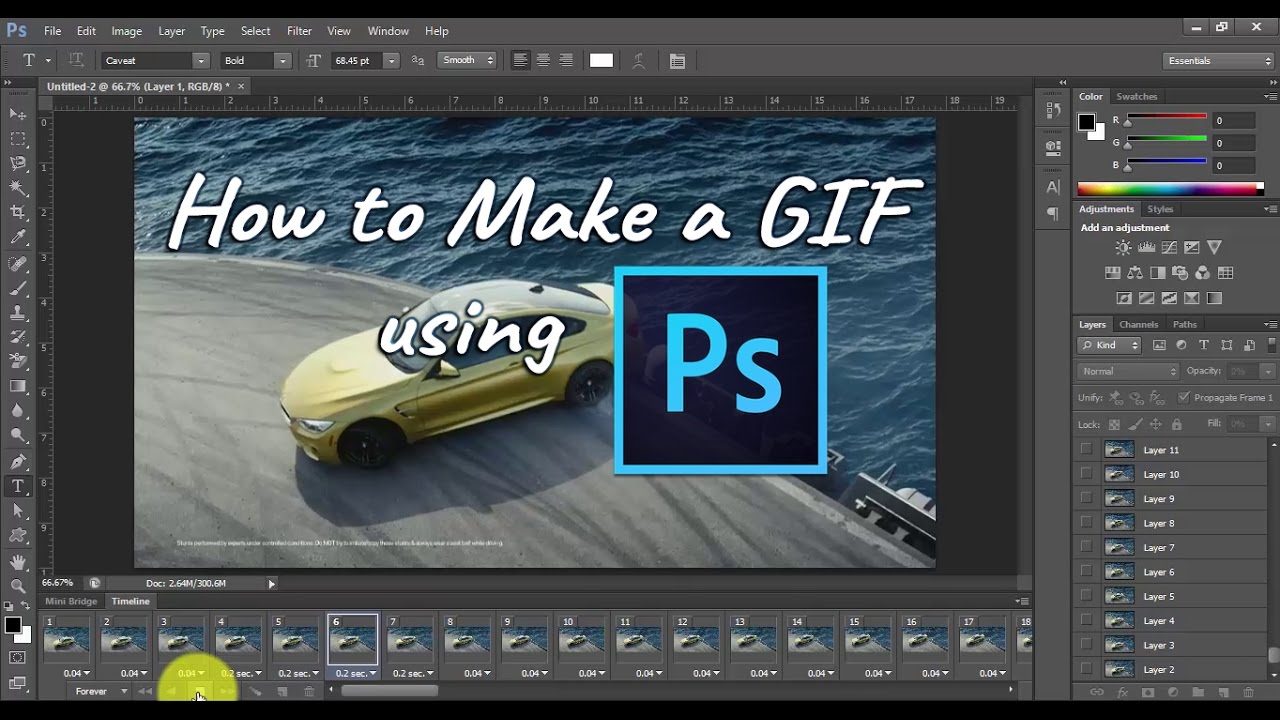Align text left
Screen dimensions: 1280x720
click(520, 60)
